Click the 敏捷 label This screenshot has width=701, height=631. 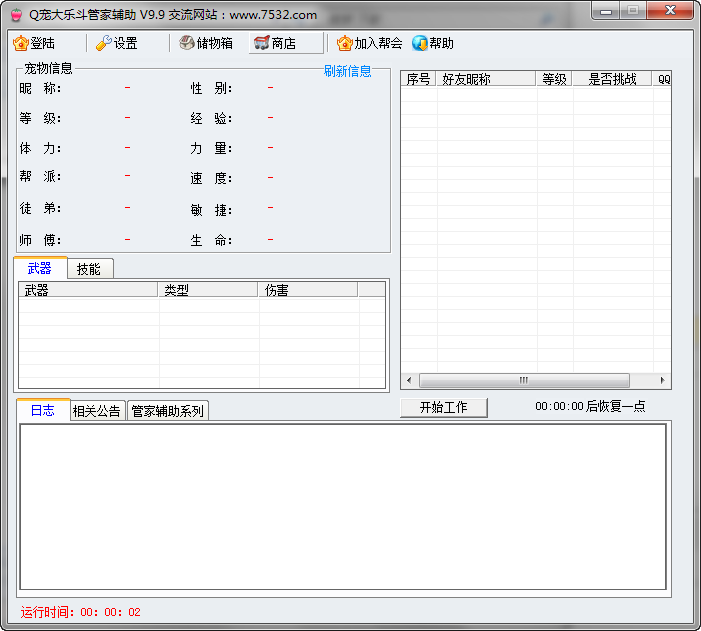(x=211, y=210)
